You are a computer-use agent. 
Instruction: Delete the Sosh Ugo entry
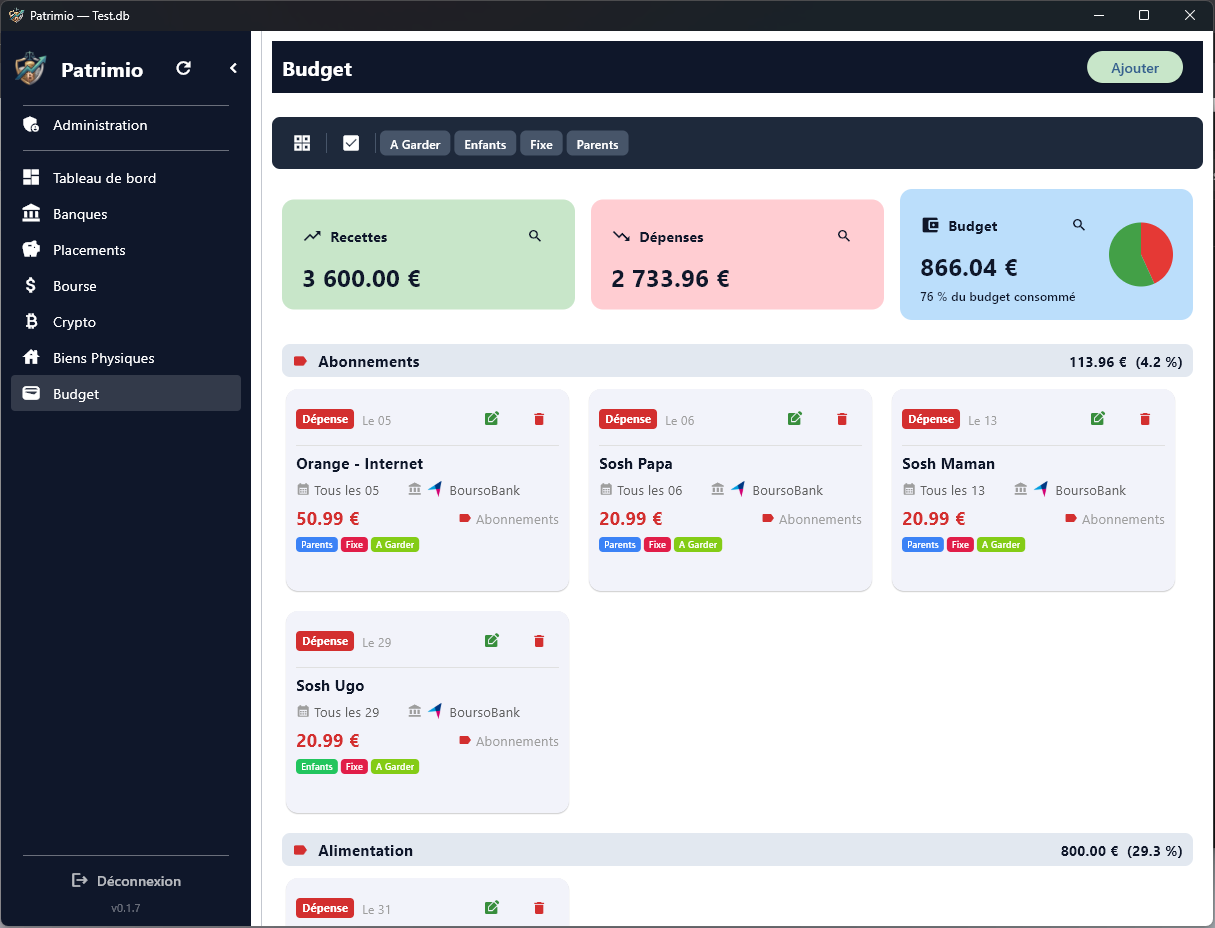point(539,641)
